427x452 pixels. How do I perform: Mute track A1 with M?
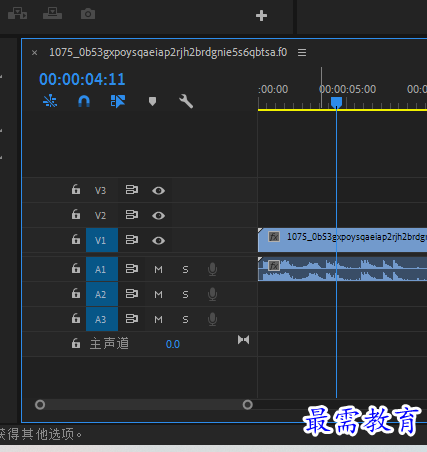(158, 269)
